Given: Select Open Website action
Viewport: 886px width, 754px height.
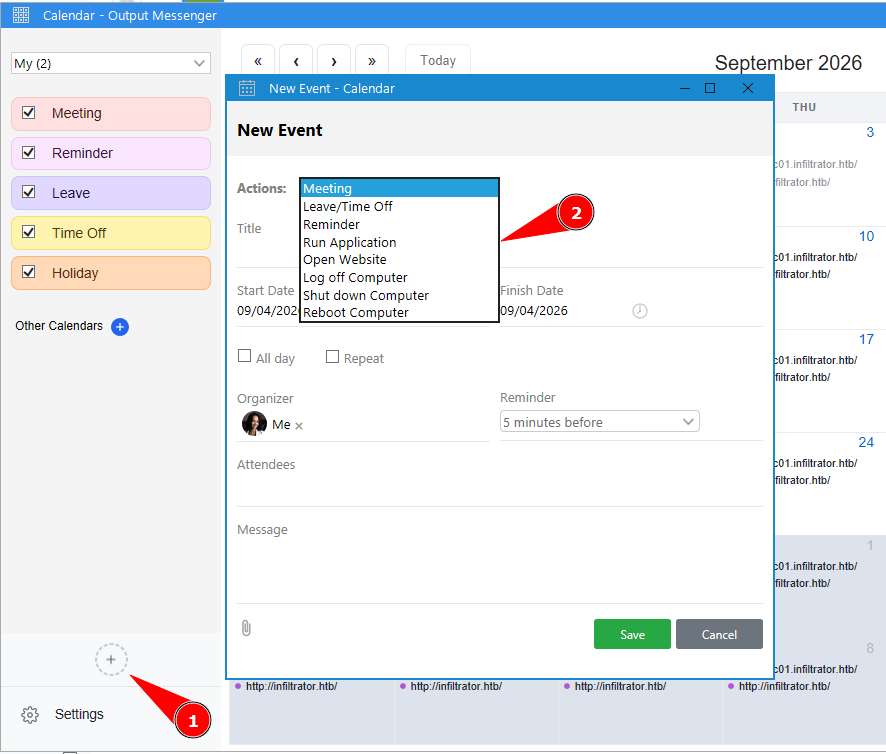Looking at the screenshot, I should point(399,259).
